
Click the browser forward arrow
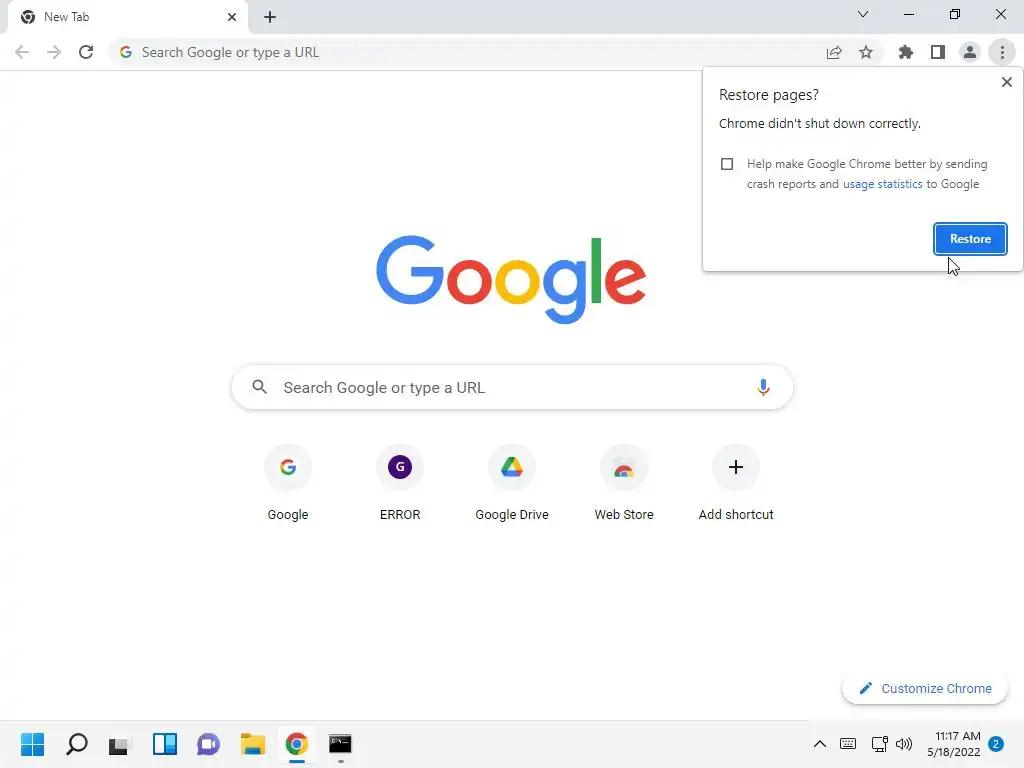pyautogui.click(x=54, y=52)
